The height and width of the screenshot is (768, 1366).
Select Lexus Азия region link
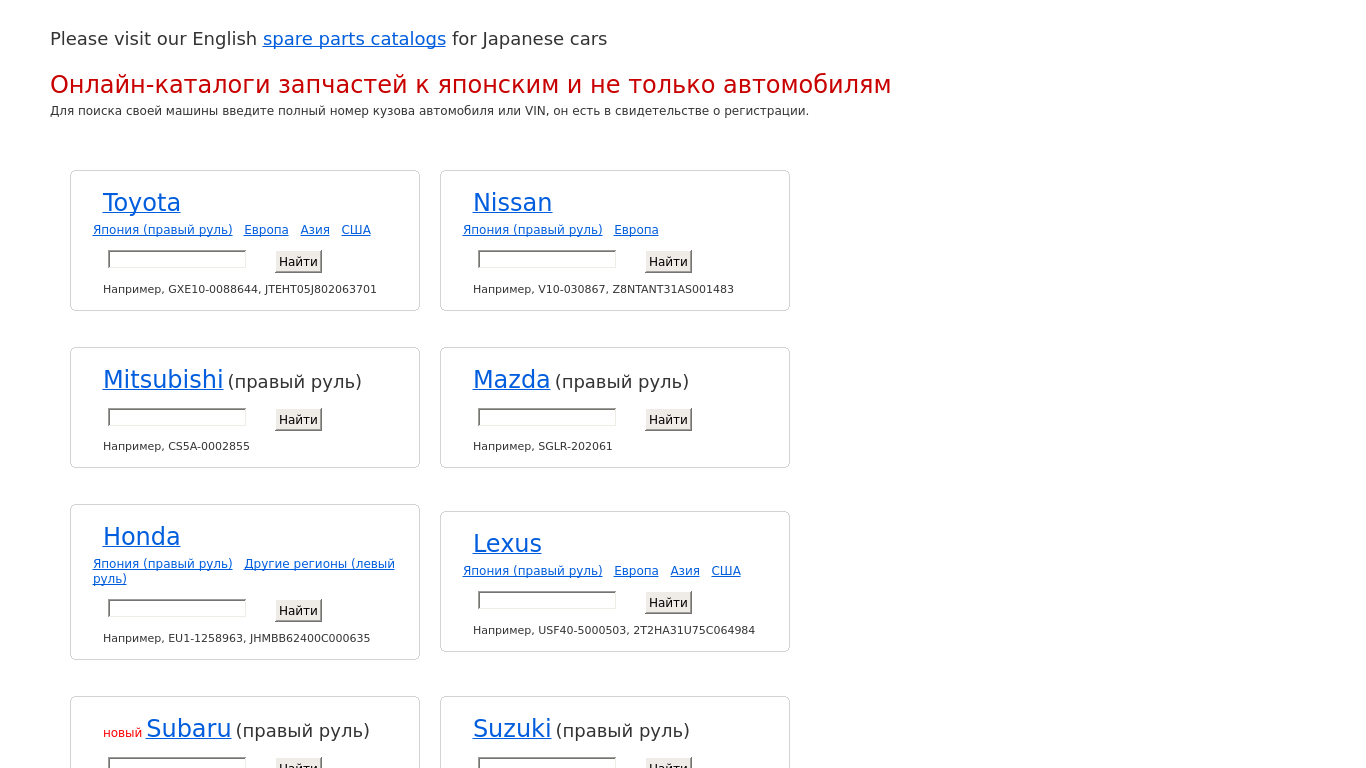coord(685,571)
